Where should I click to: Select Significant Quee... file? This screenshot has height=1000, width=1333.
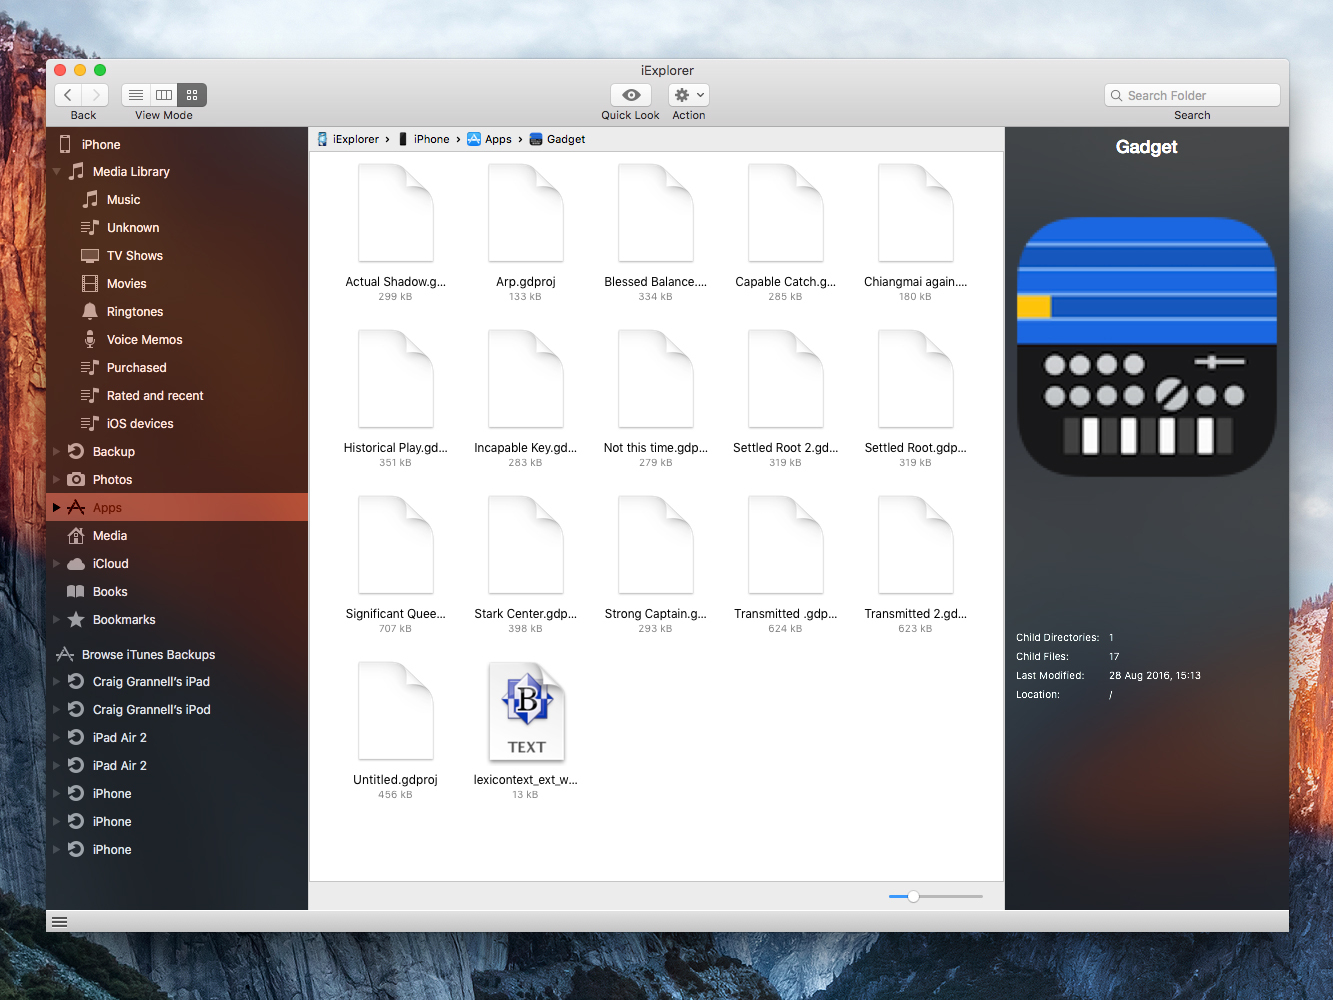pos(396,564)
